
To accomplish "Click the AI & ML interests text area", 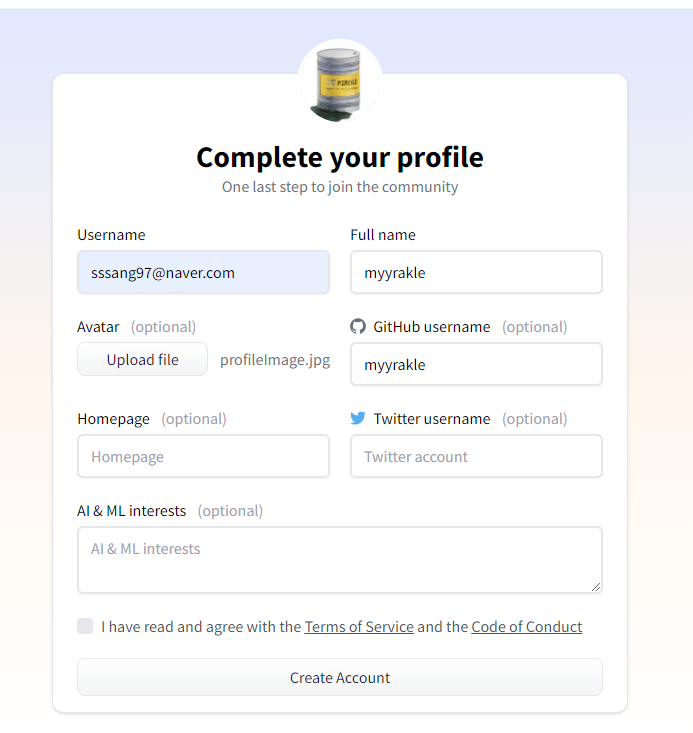I will [340, 560].
